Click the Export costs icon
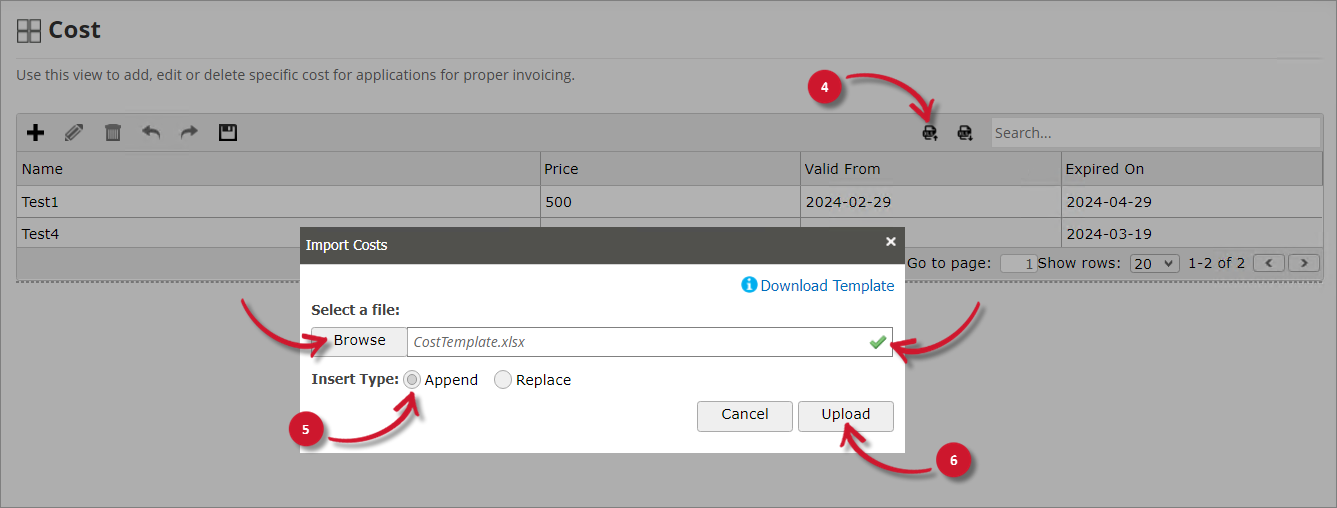Image resolution: width=1337 pixels, height=508 pixels. pos(965,133)
